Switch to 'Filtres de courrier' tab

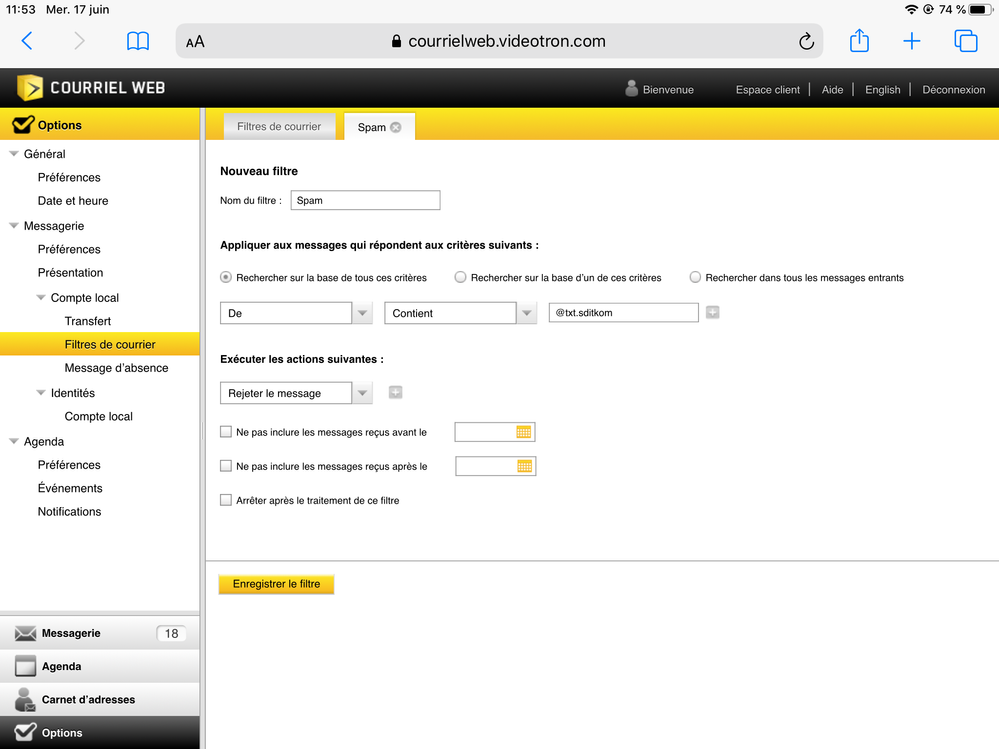[279, 127]
